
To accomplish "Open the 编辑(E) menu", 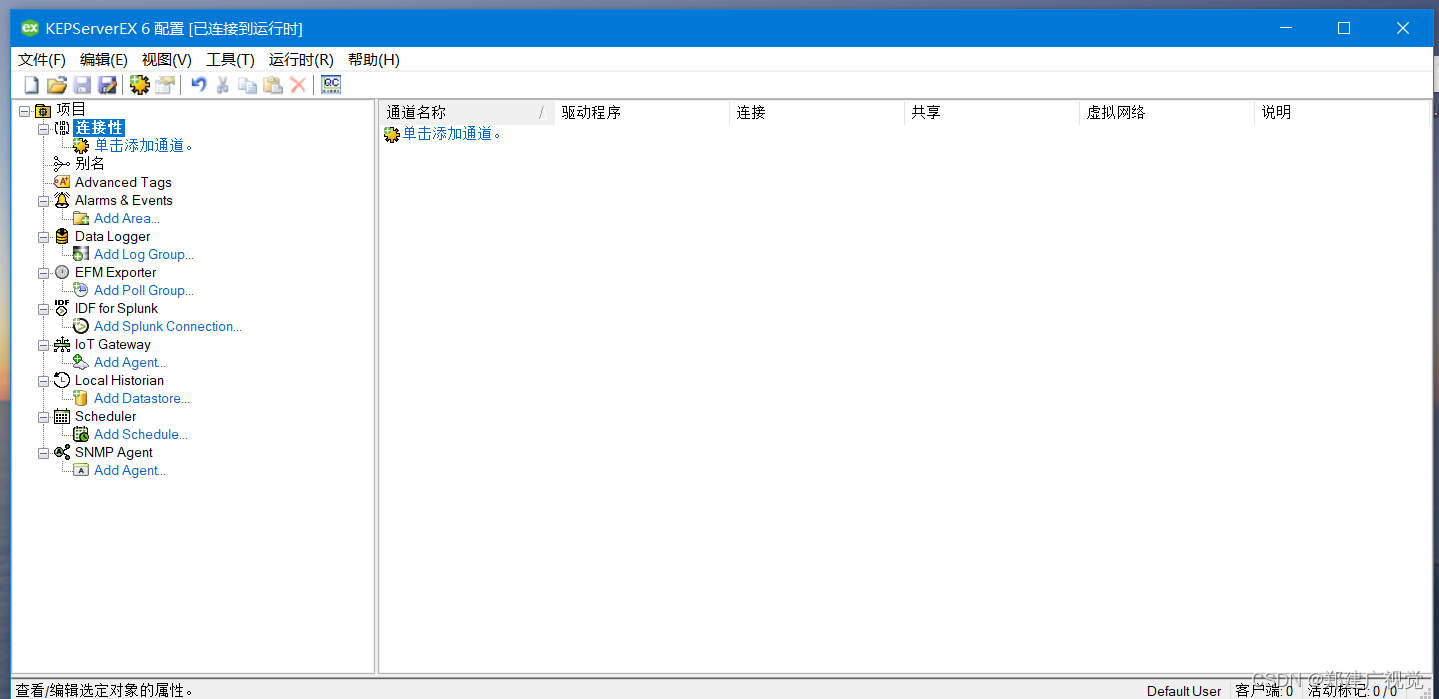I will click(x=104, y=60).
